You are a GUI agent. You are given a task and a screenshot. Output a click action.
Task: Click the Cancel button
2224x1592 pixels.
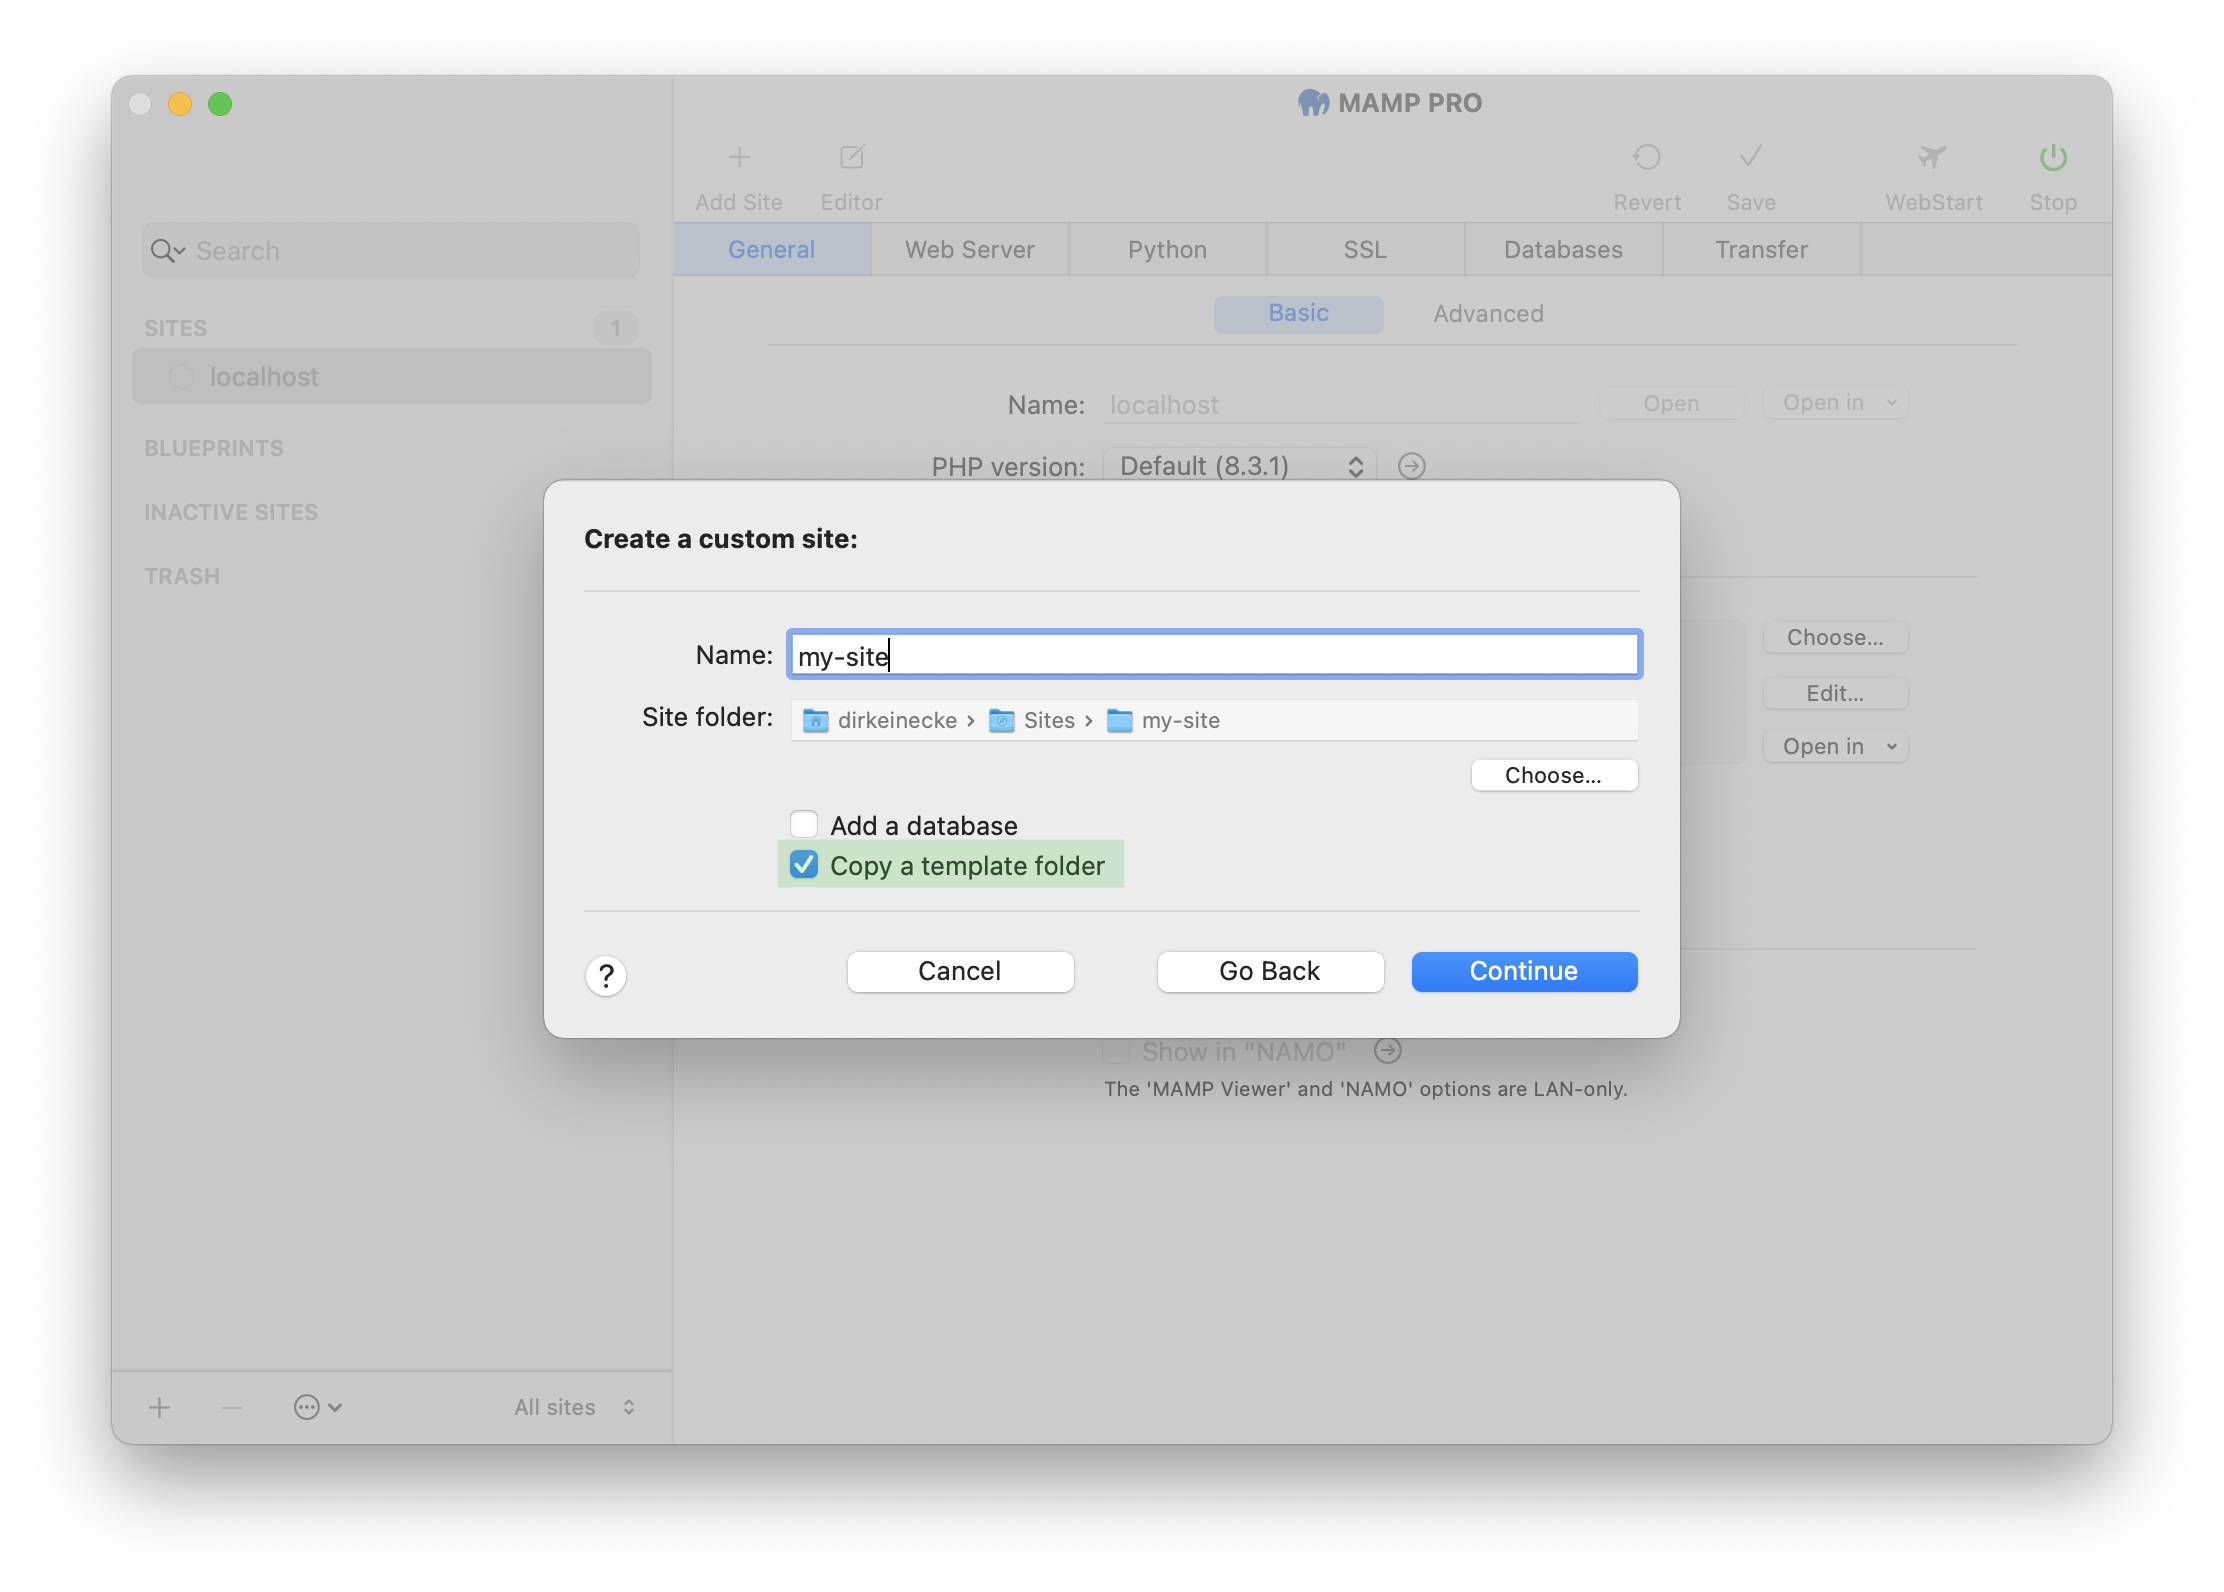tap(960, 970)
